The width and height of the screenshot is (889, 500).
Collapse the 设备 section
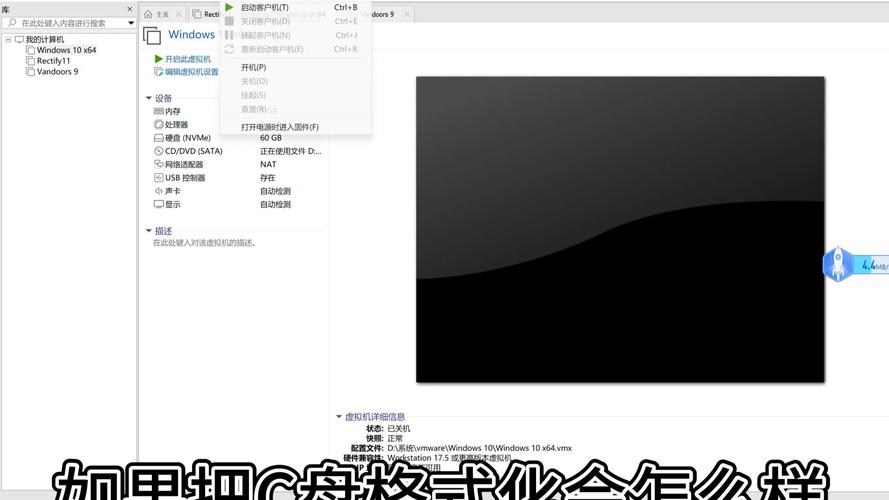pos(149,98)
